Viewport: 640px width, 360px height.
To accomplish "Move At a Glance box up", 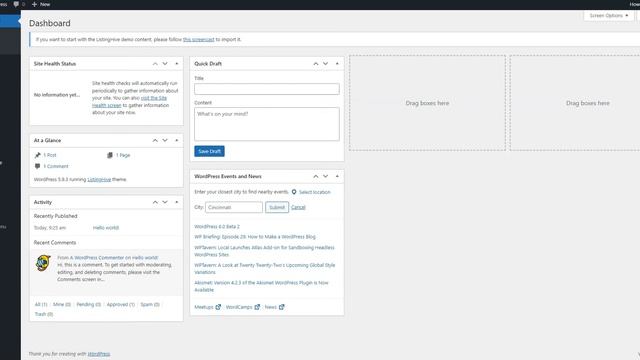I will tap(155, 140).
